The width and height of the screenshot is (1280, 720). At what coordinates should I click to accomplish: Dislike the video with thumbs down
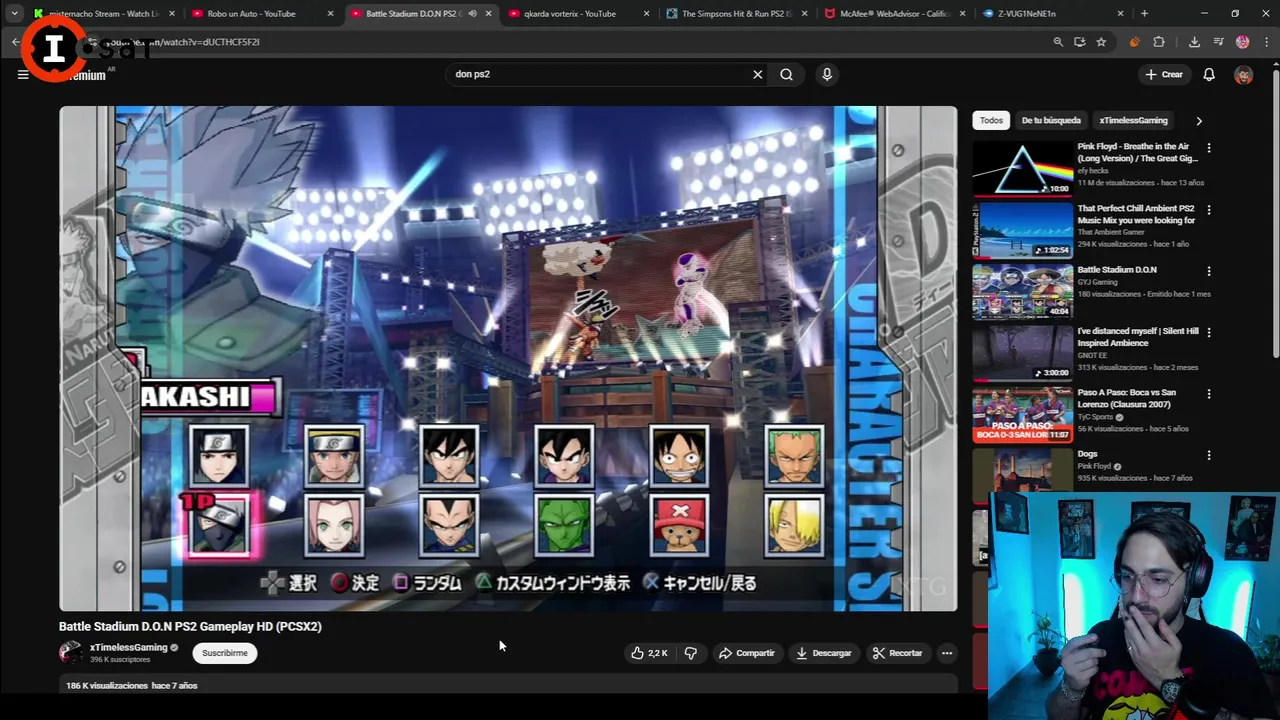(690, 653)
